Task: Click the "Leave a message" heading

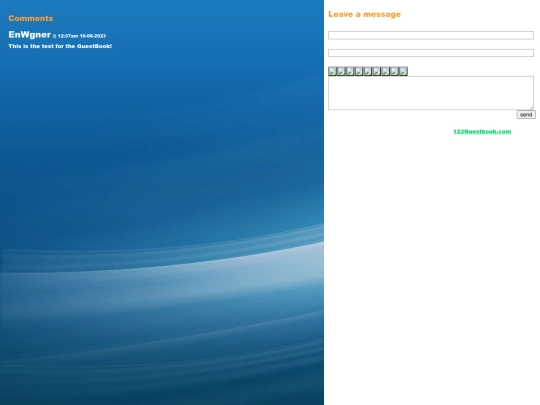Action: [364, 14]
